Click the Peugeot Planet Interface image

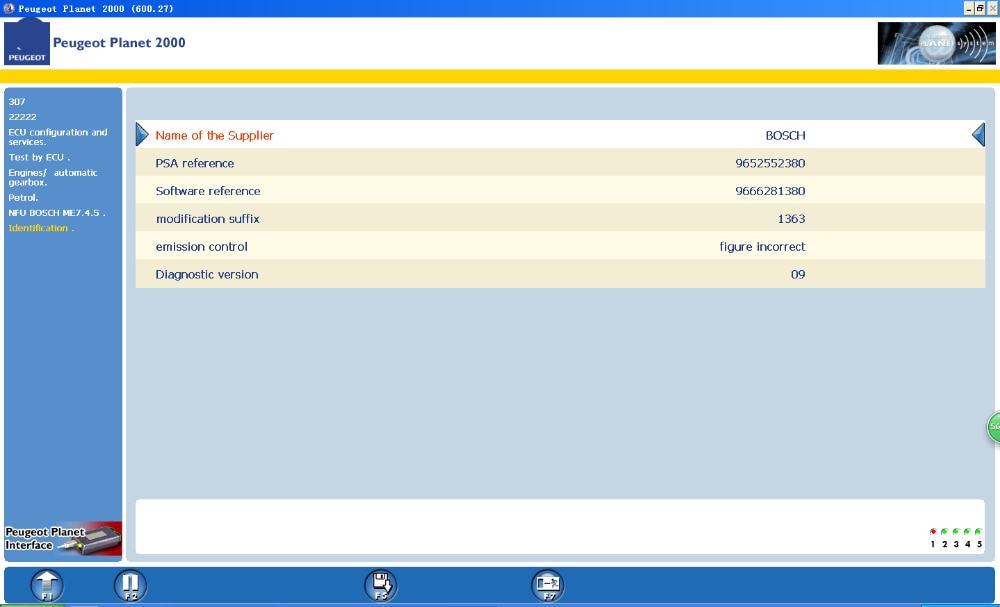point(63,539)
